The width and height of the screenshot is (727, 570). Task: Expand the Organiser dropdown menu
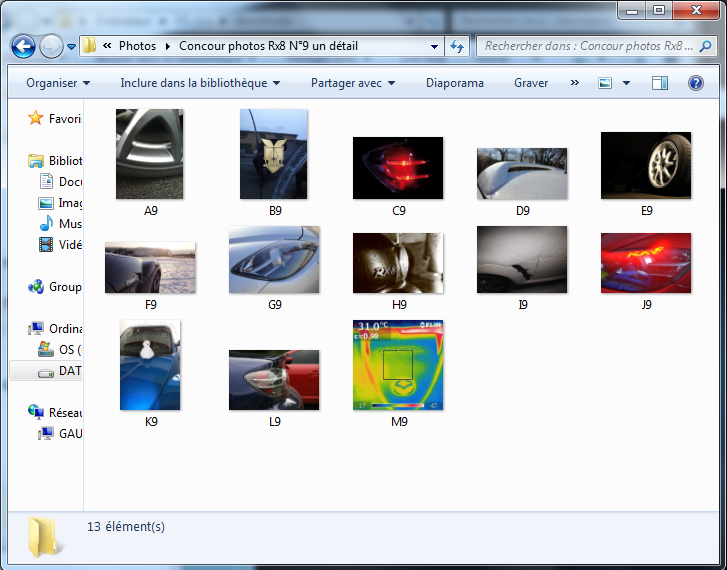[x=58, y=83]
